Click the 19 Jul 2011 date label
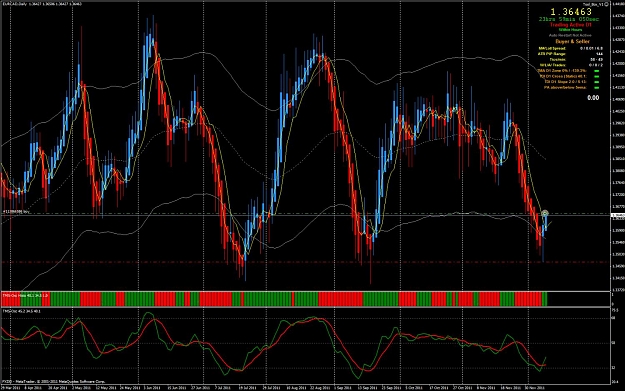This screenshot has width=625, height=391. (x=247, y=387)
